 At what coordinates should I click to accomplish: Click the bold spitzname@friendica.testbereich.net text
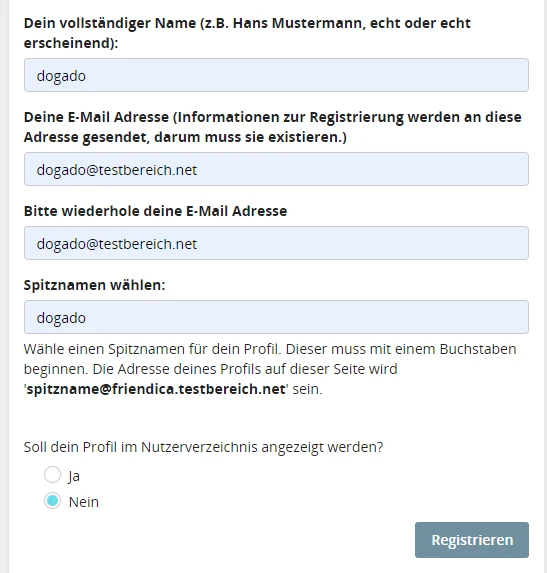coord(156,389)
